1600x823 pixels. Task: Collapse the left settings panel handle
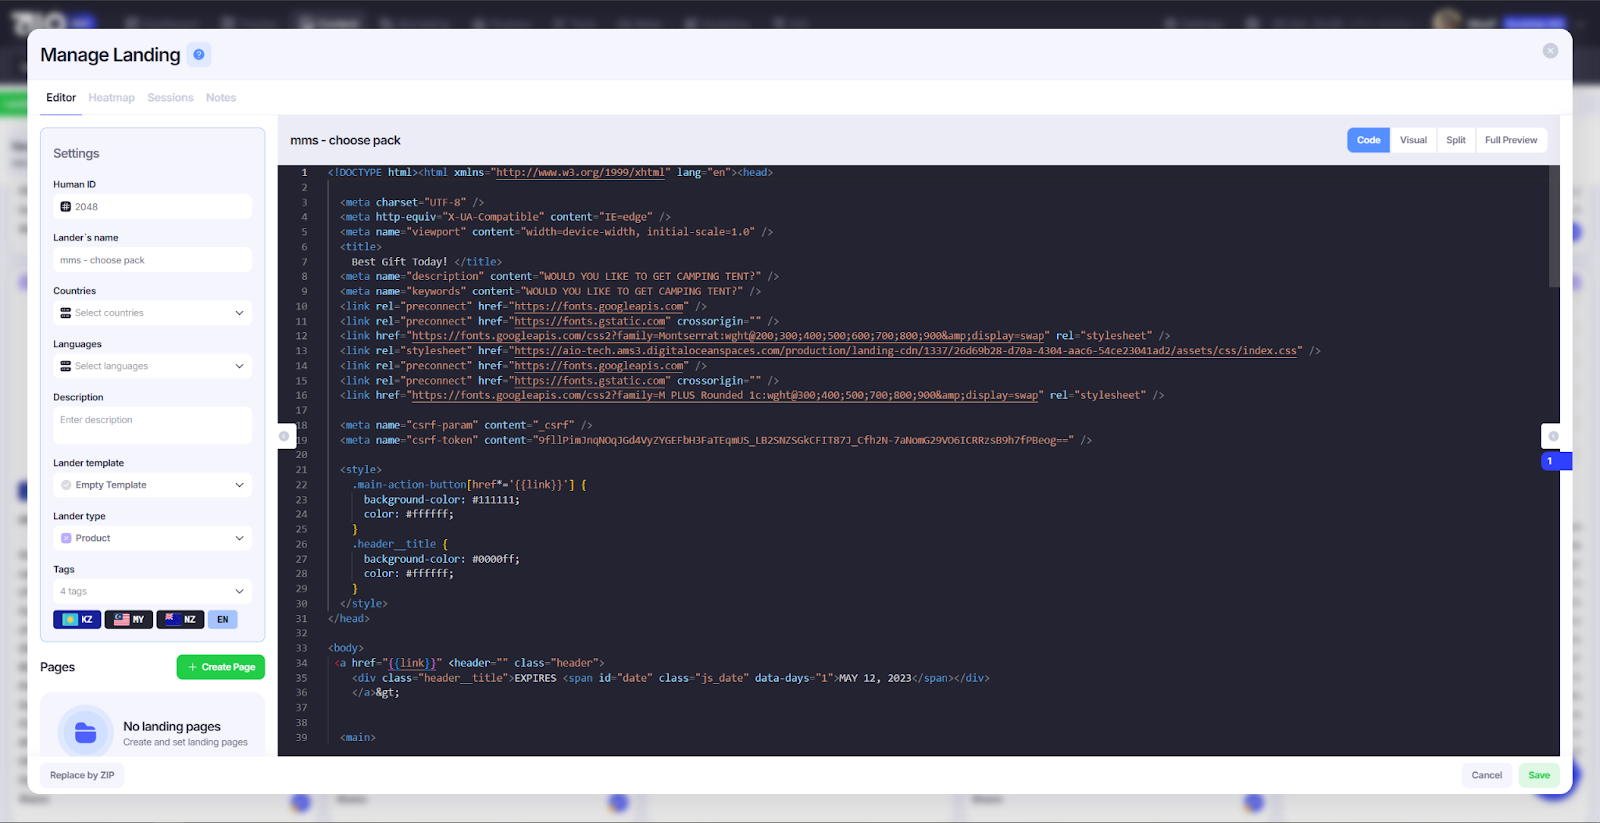(284, 436)
